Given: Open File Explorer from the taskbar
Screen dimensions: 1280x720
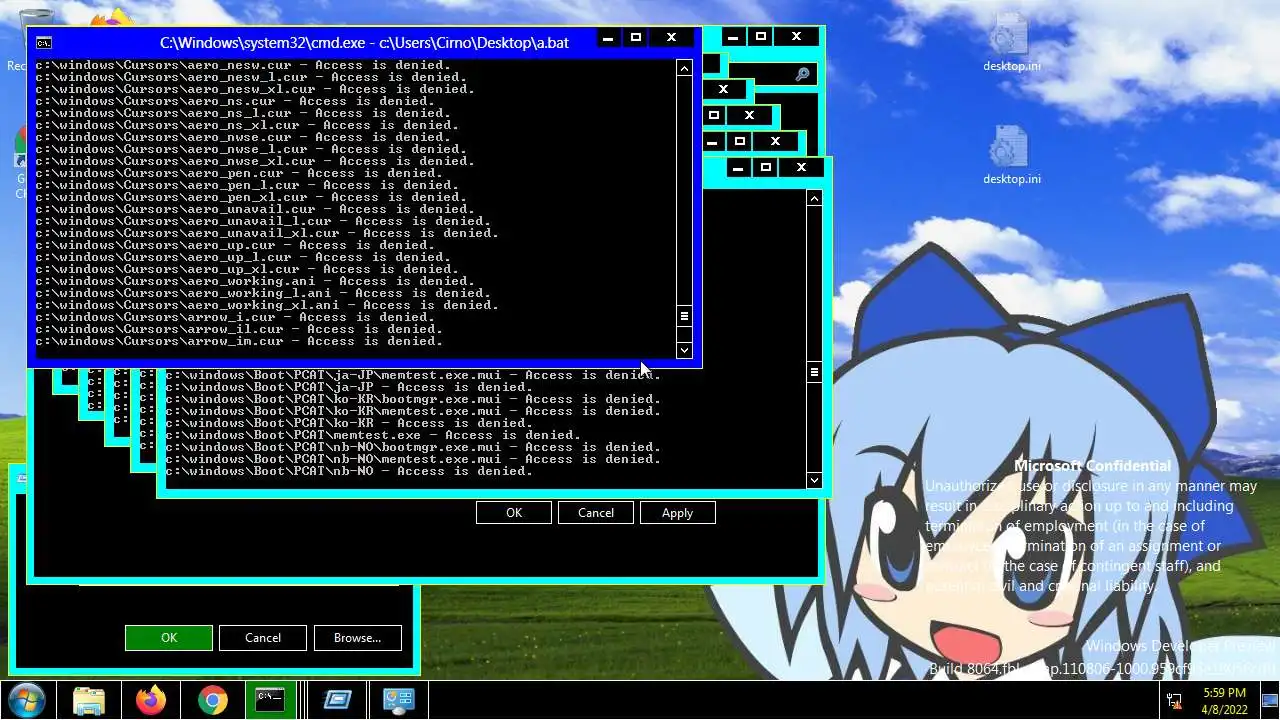Looking at the screenshot, I should pos(89,700).
